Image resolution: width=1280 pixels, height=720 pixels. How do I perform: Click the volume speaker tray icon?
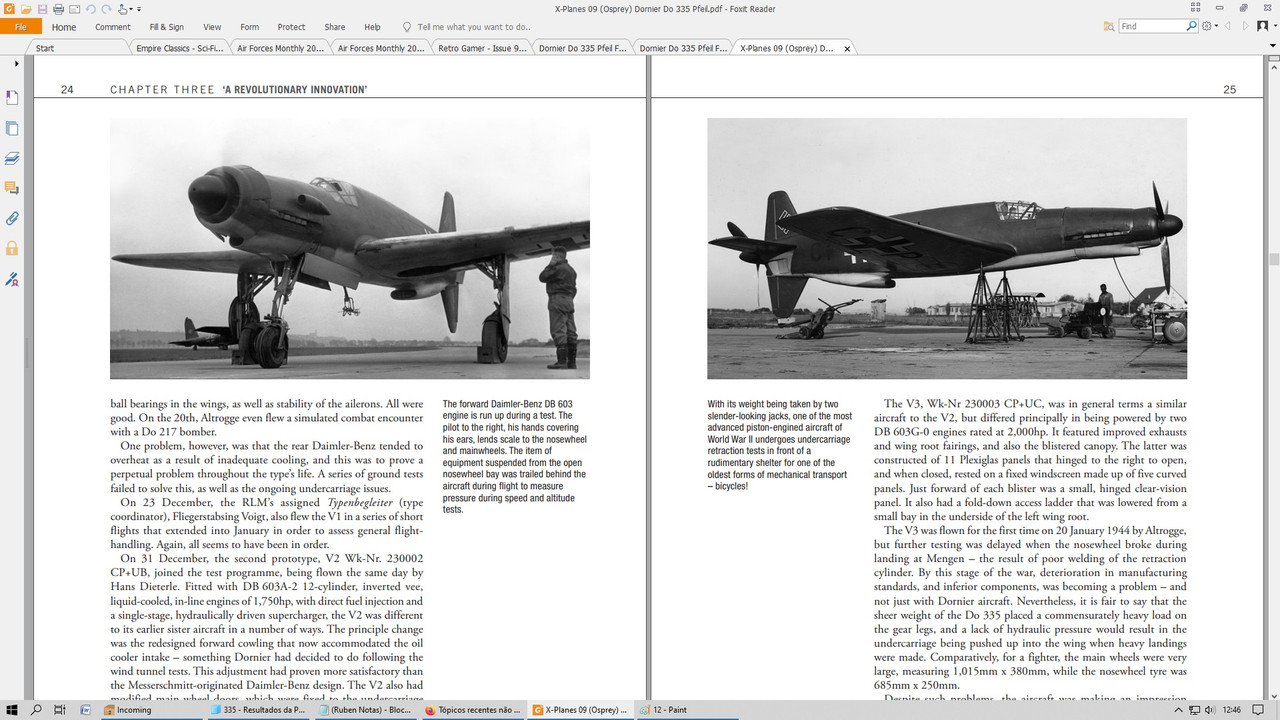pyautogui.click(x=1212, y=710)
